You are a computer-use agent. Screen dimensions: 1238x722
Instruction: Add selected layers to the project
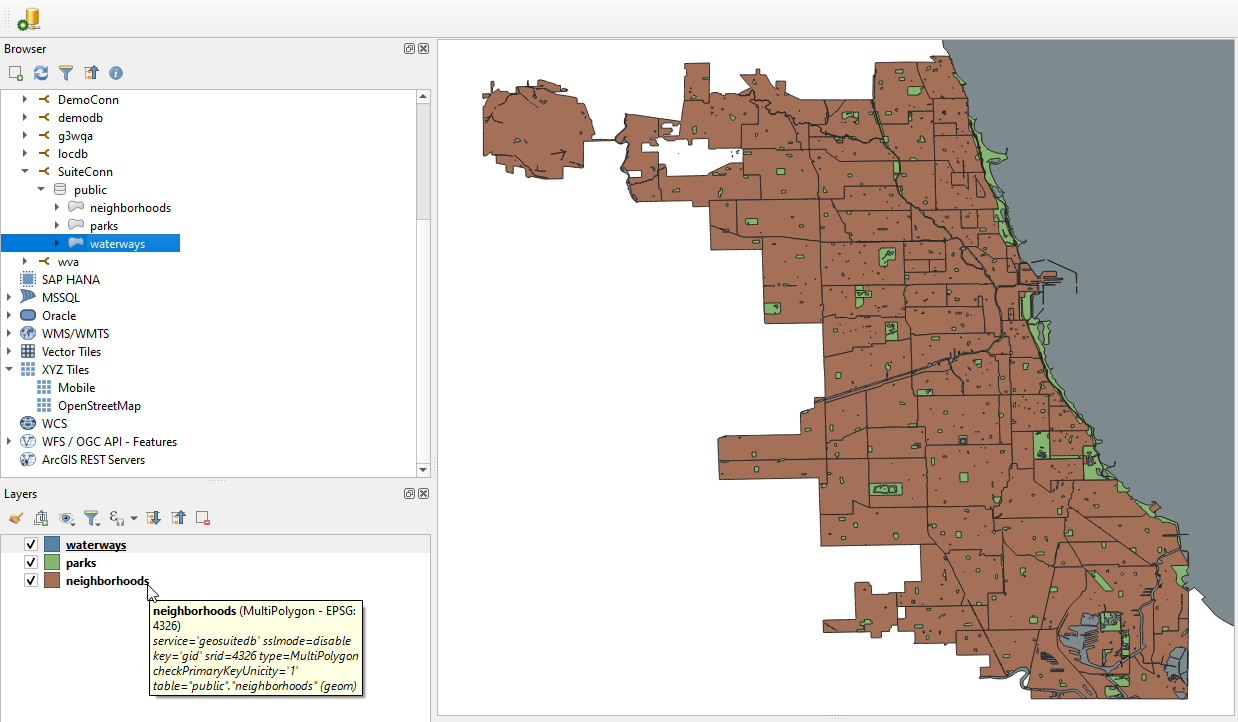click(x=14, y=72)
